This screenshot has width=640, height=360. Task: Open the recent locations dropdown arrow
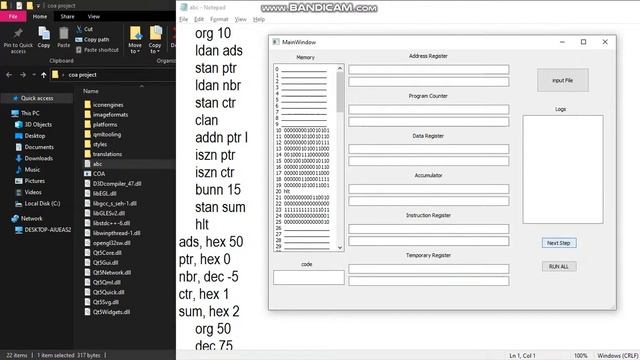click(x=34, y=75)
